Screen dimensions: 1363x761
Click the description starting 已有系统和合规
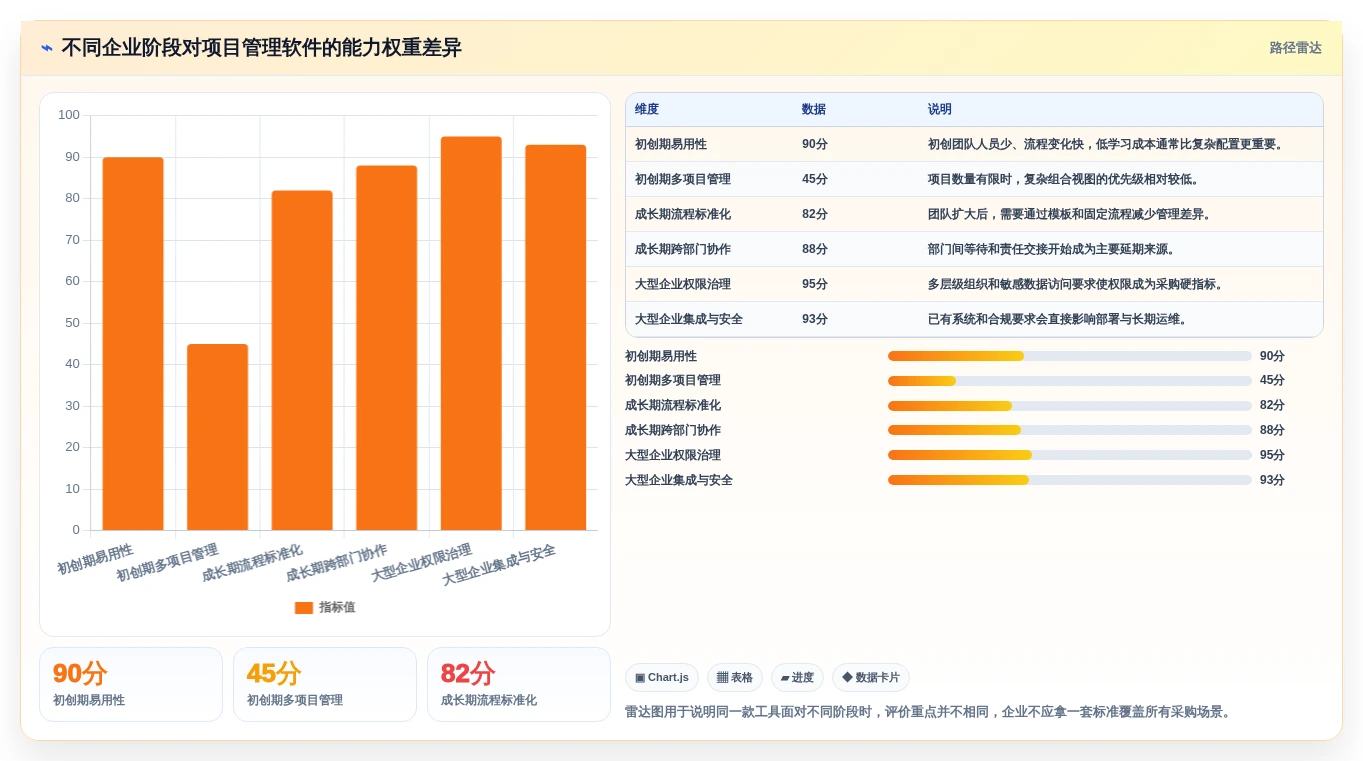click(1058, 319)
